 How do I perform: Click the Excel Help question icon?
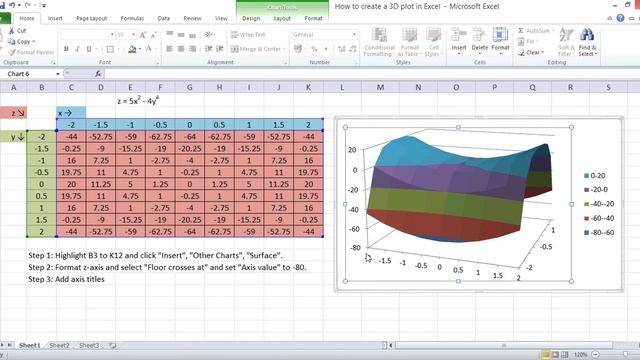coord(620,18)
